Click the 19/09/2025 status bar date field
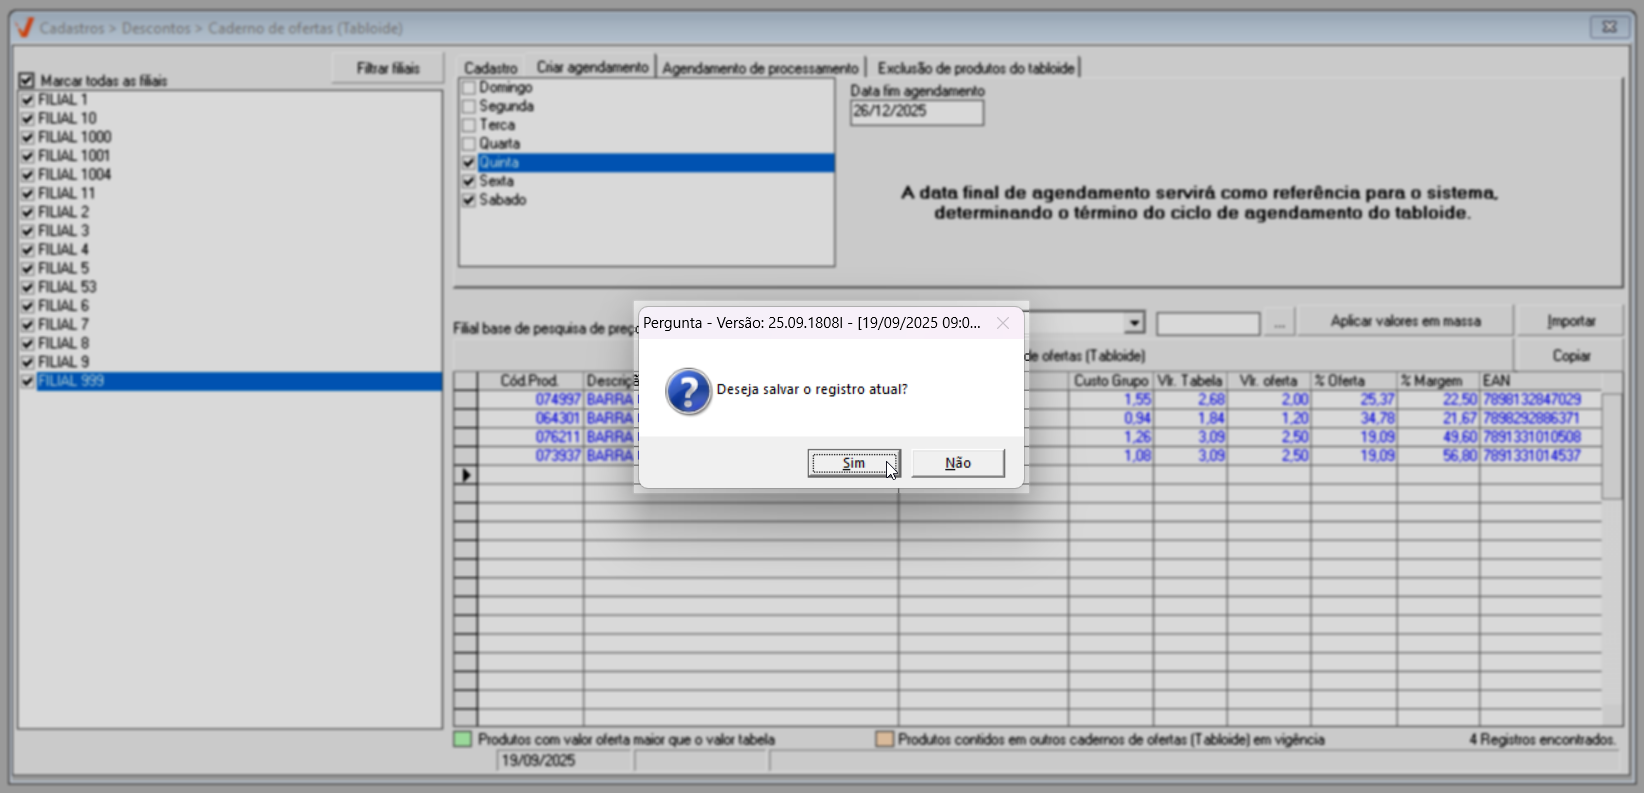The height and width of the screenshot is (793, 1644). click(x=565, y=761)
